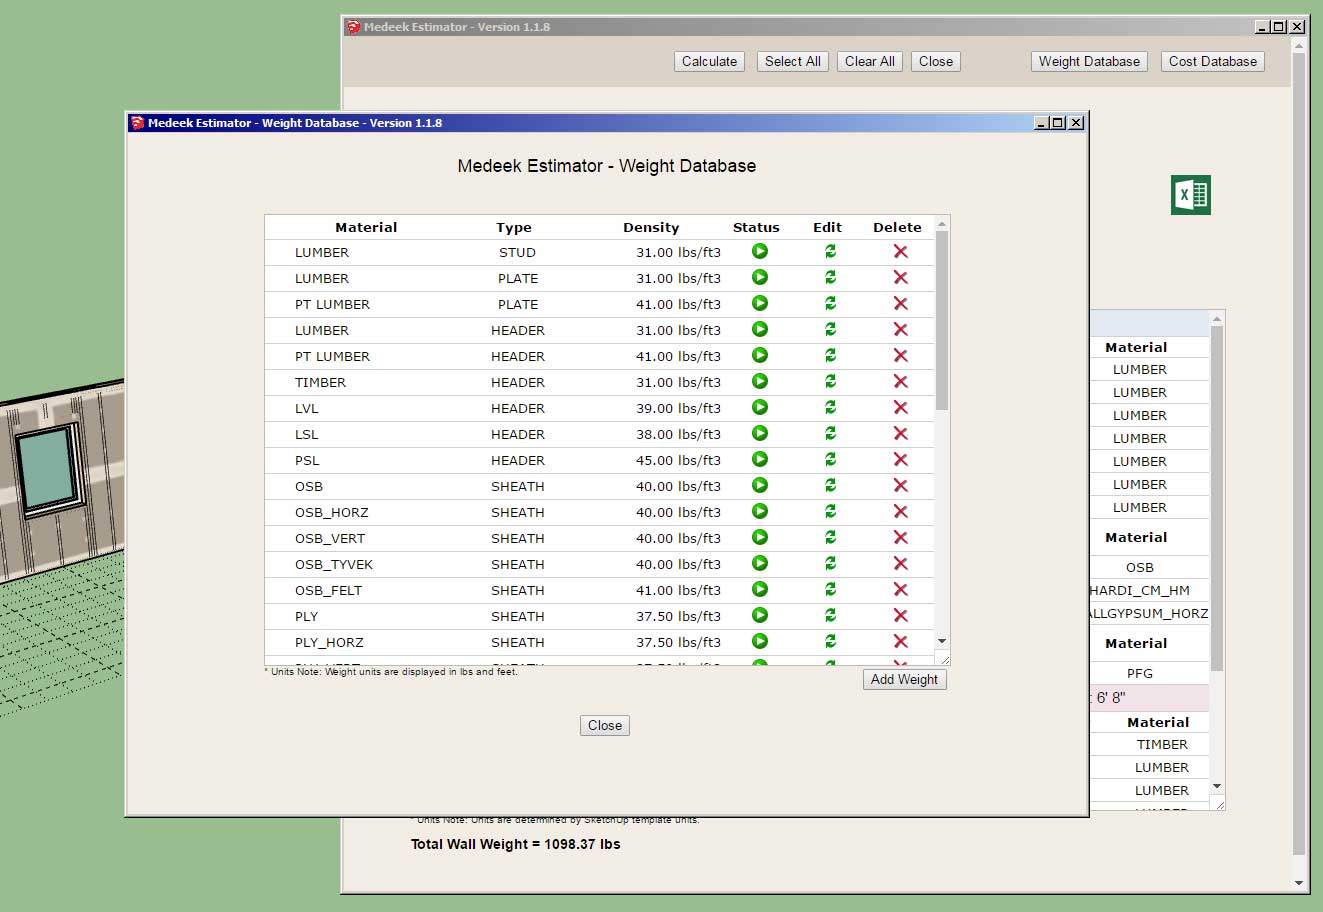Delete the OSB_VERT sheathing entry
This screenshot has height=912, width=1323.
click(900, 538)
